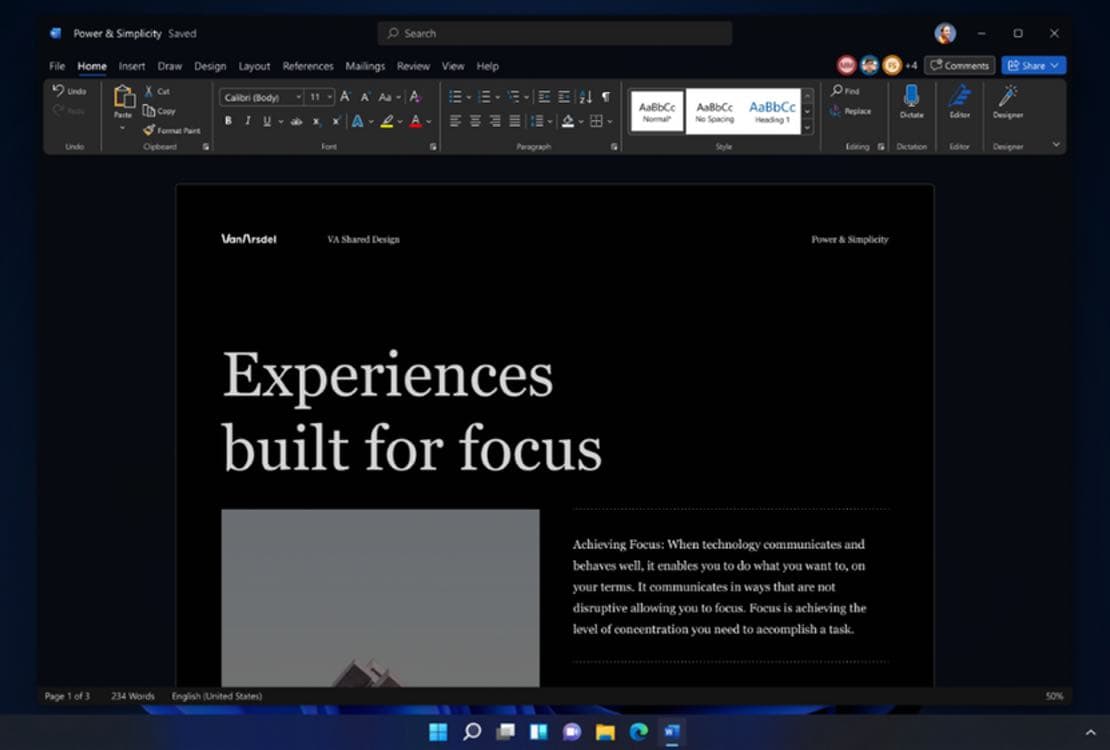1110x750 pixels.
Task: Toggle Bold formatting
Action: (x=228, y=121)
